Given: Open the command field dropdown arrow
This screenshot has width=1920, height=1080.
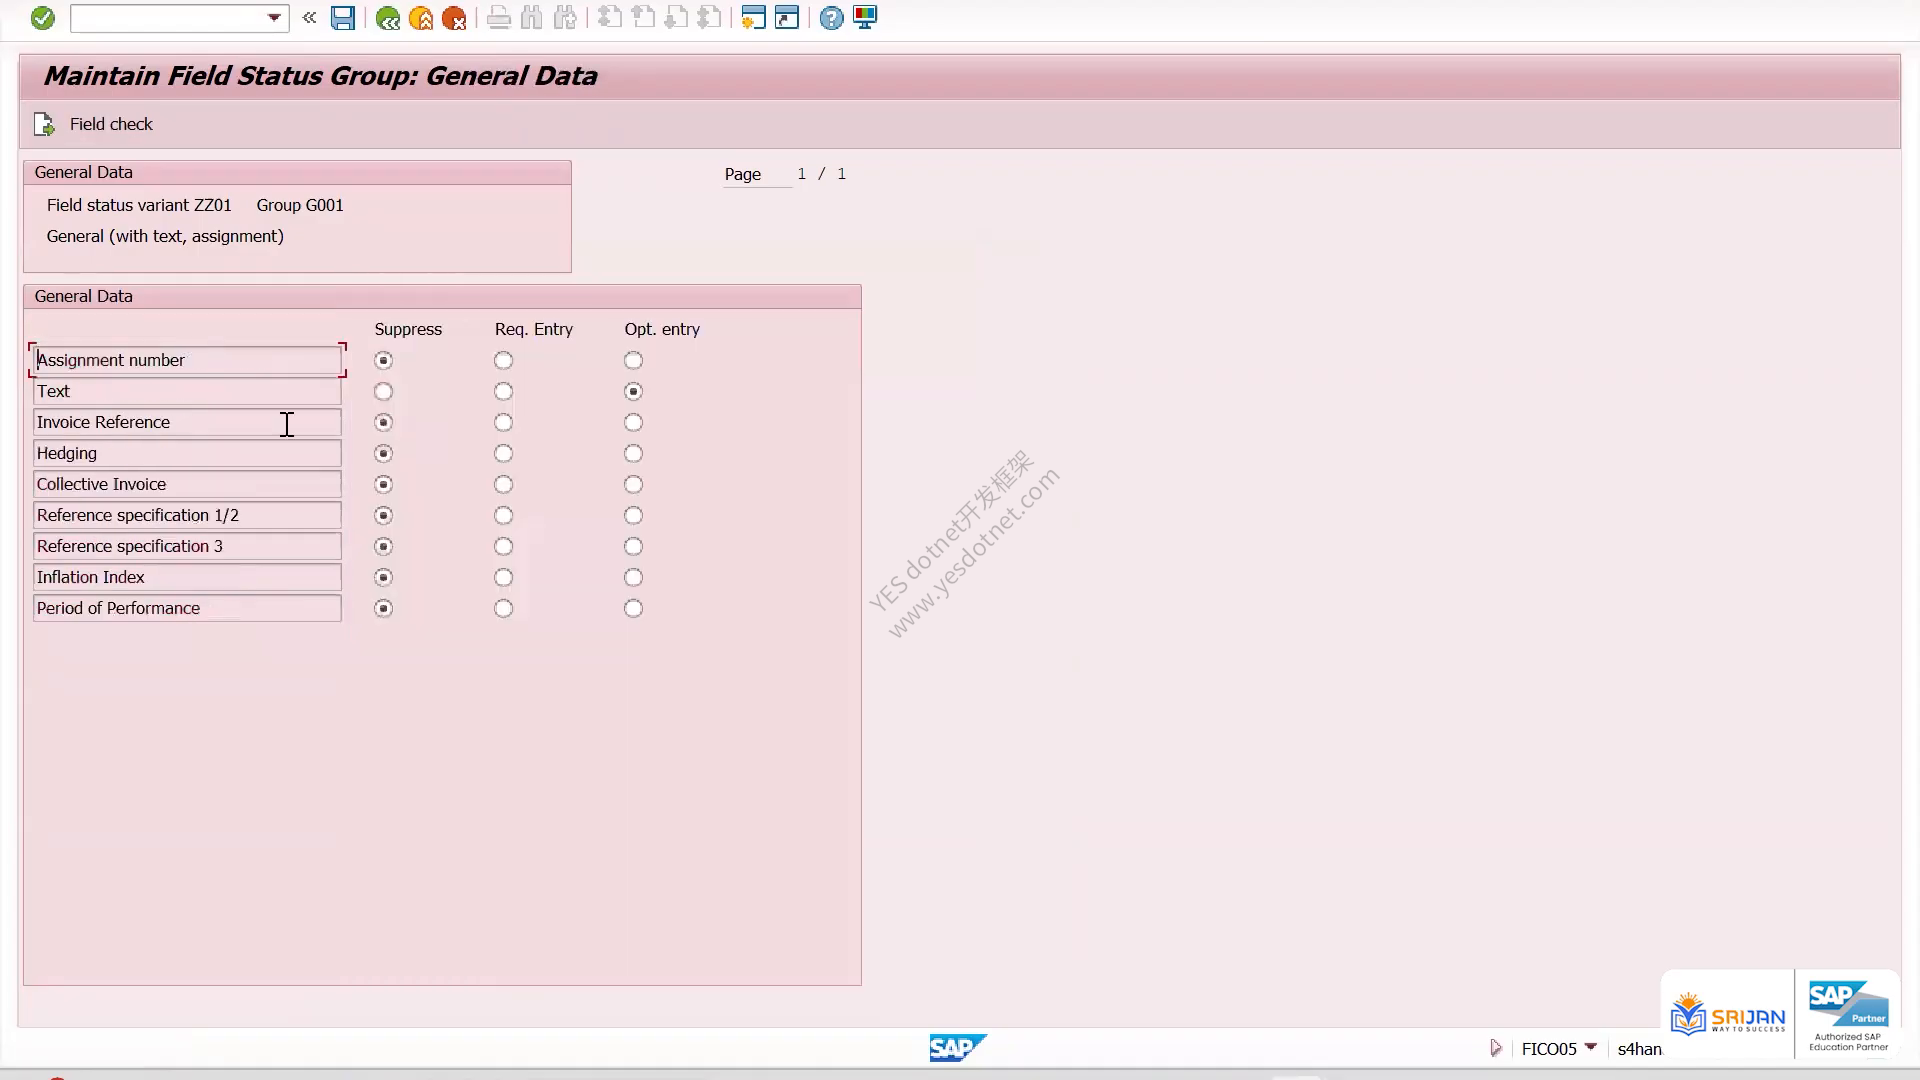Looking at the screenshot, I should [x=274, y=18].
